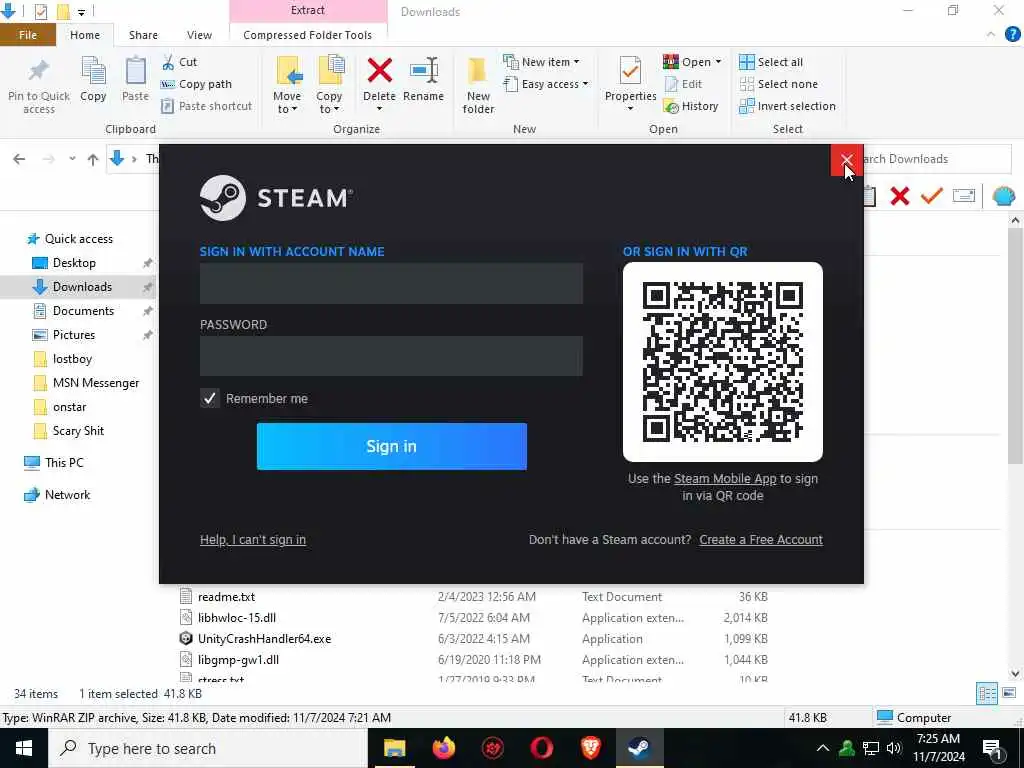Switch to large icons view layout
The height and width of the screenshot is (768, 1024).
[x=1009, y=694]
